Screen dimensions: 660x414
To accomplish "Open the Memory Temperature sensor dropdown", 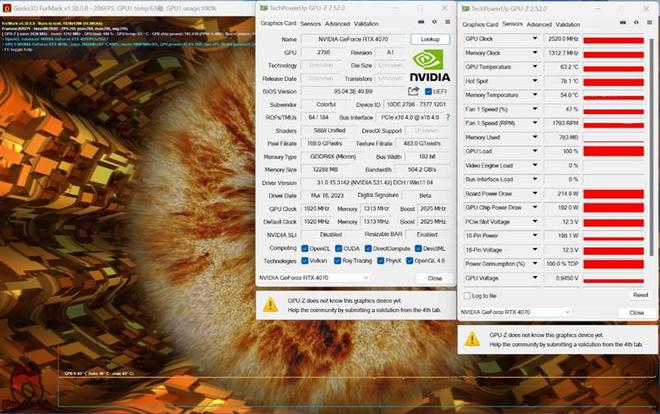I will click(535, 95).
